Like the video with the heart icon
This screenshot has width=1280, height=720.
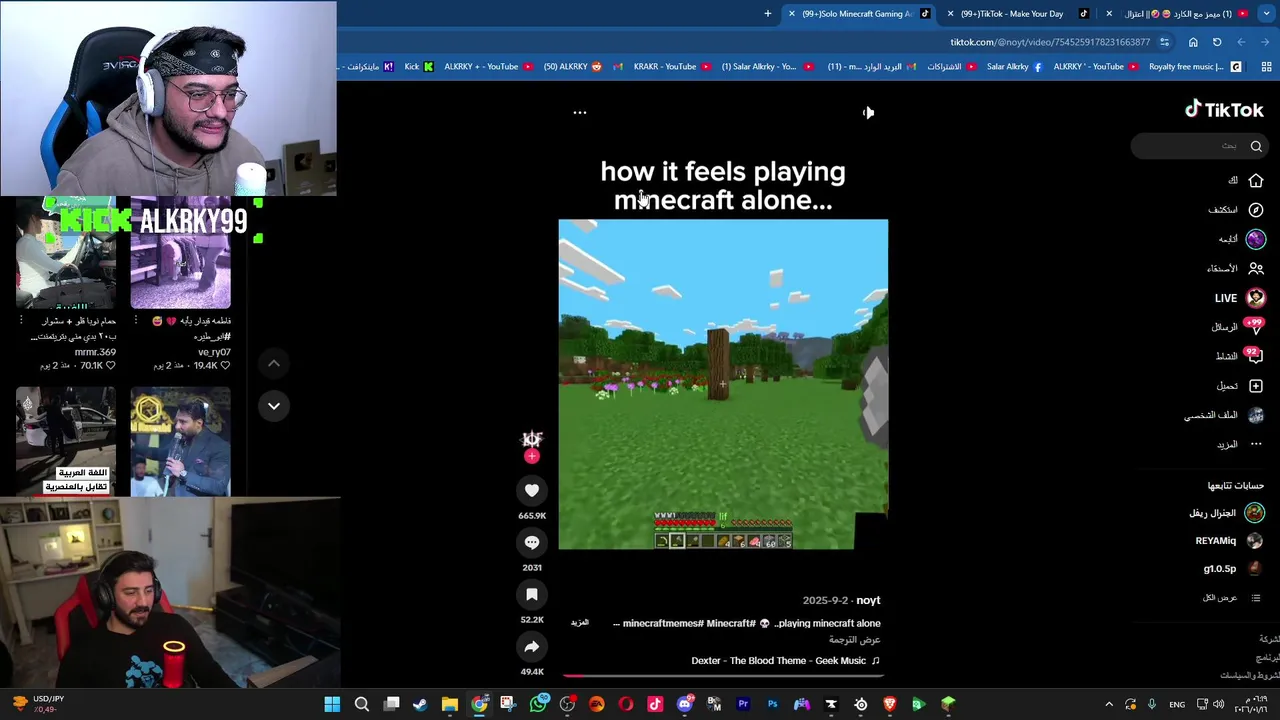(x=532, y=490)
